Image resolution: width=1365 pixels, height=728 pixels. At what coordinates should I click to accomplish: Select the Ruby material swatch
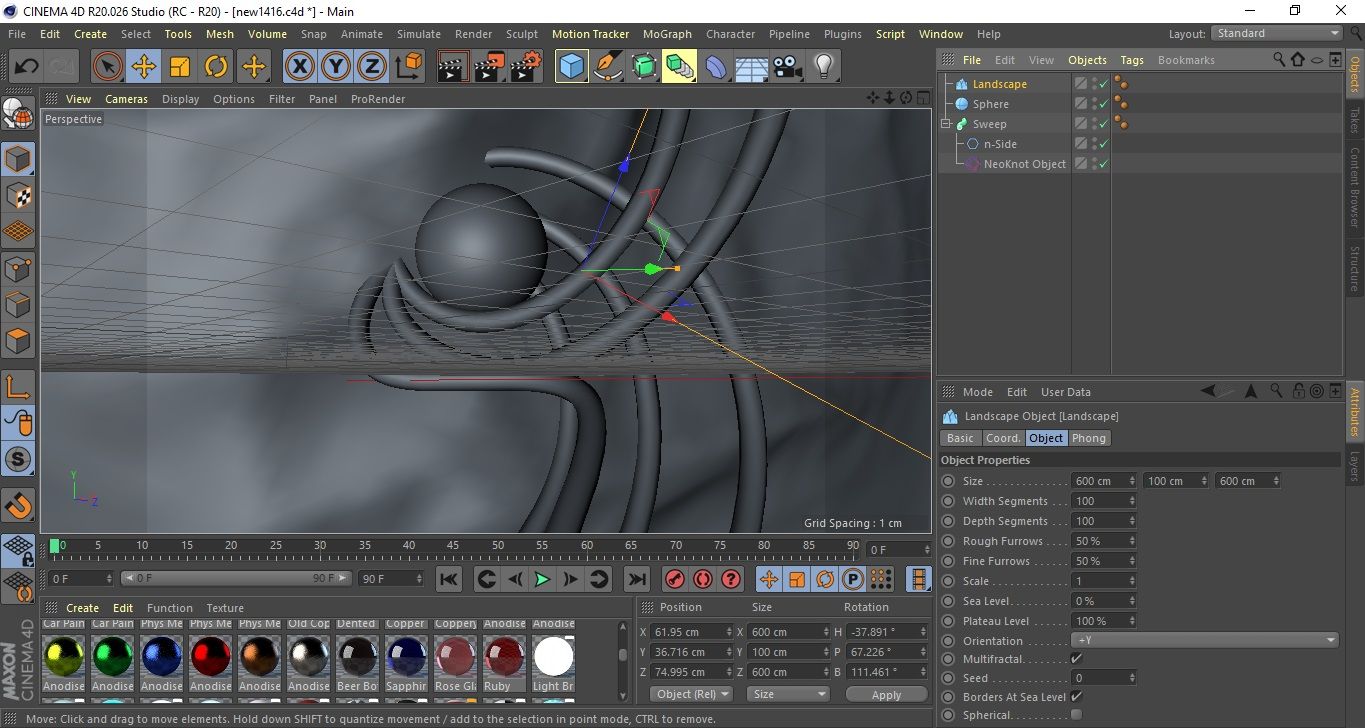click(x=504, y=658)
